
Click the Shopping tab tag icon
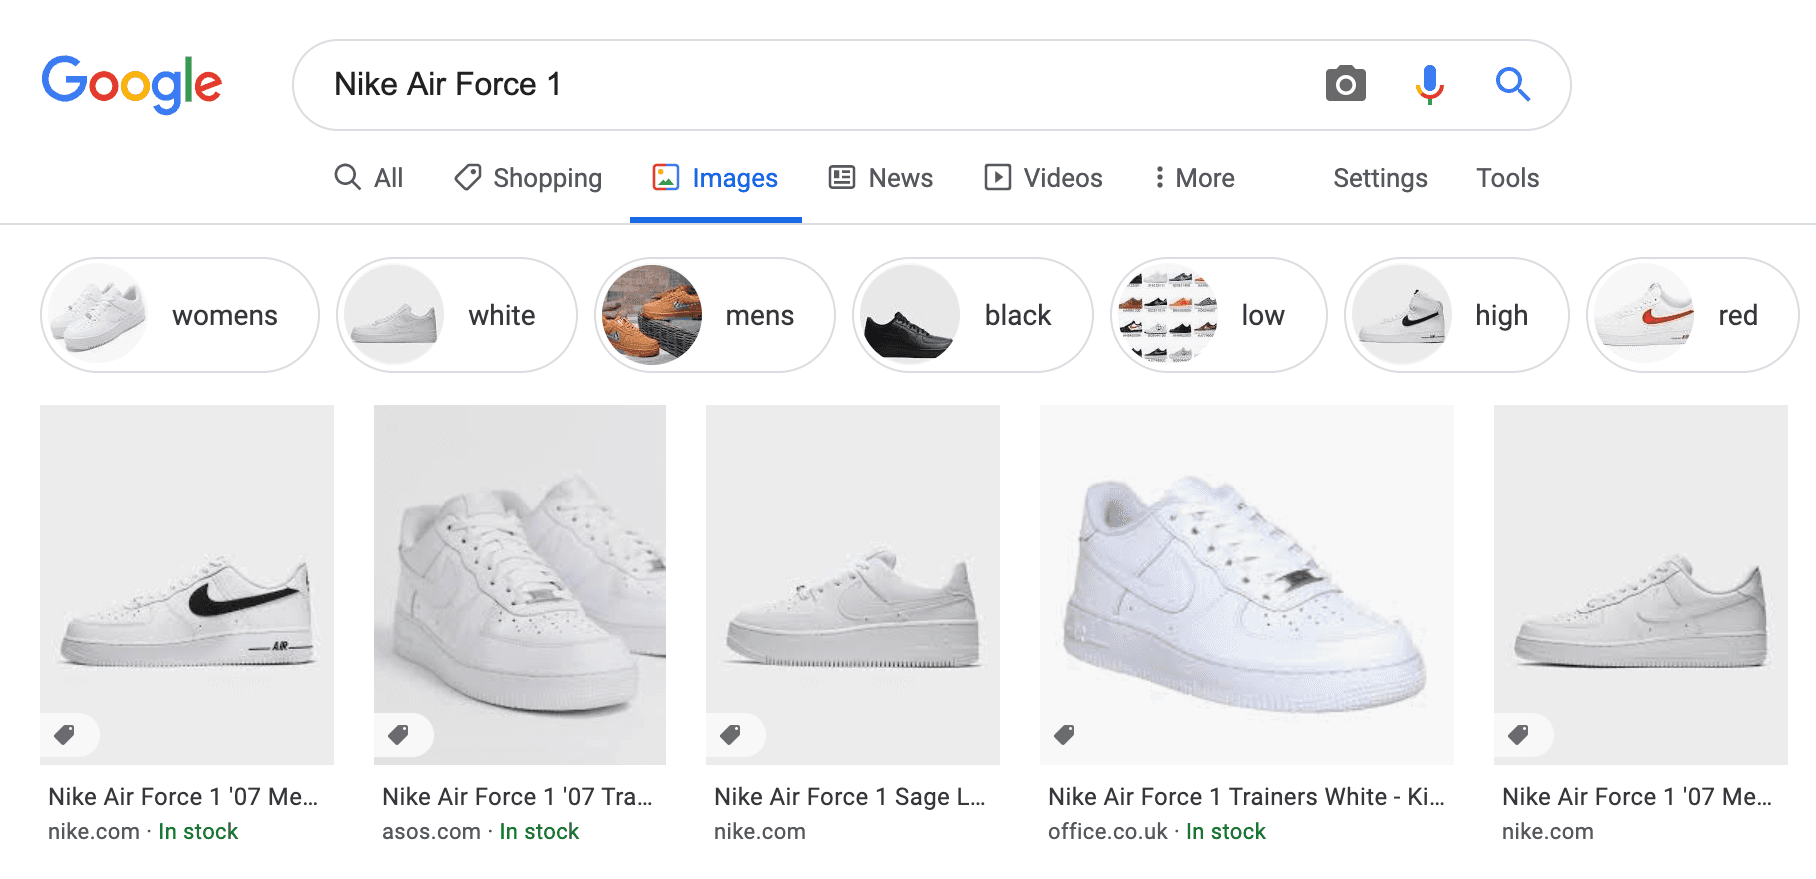(x=467, y=177)
